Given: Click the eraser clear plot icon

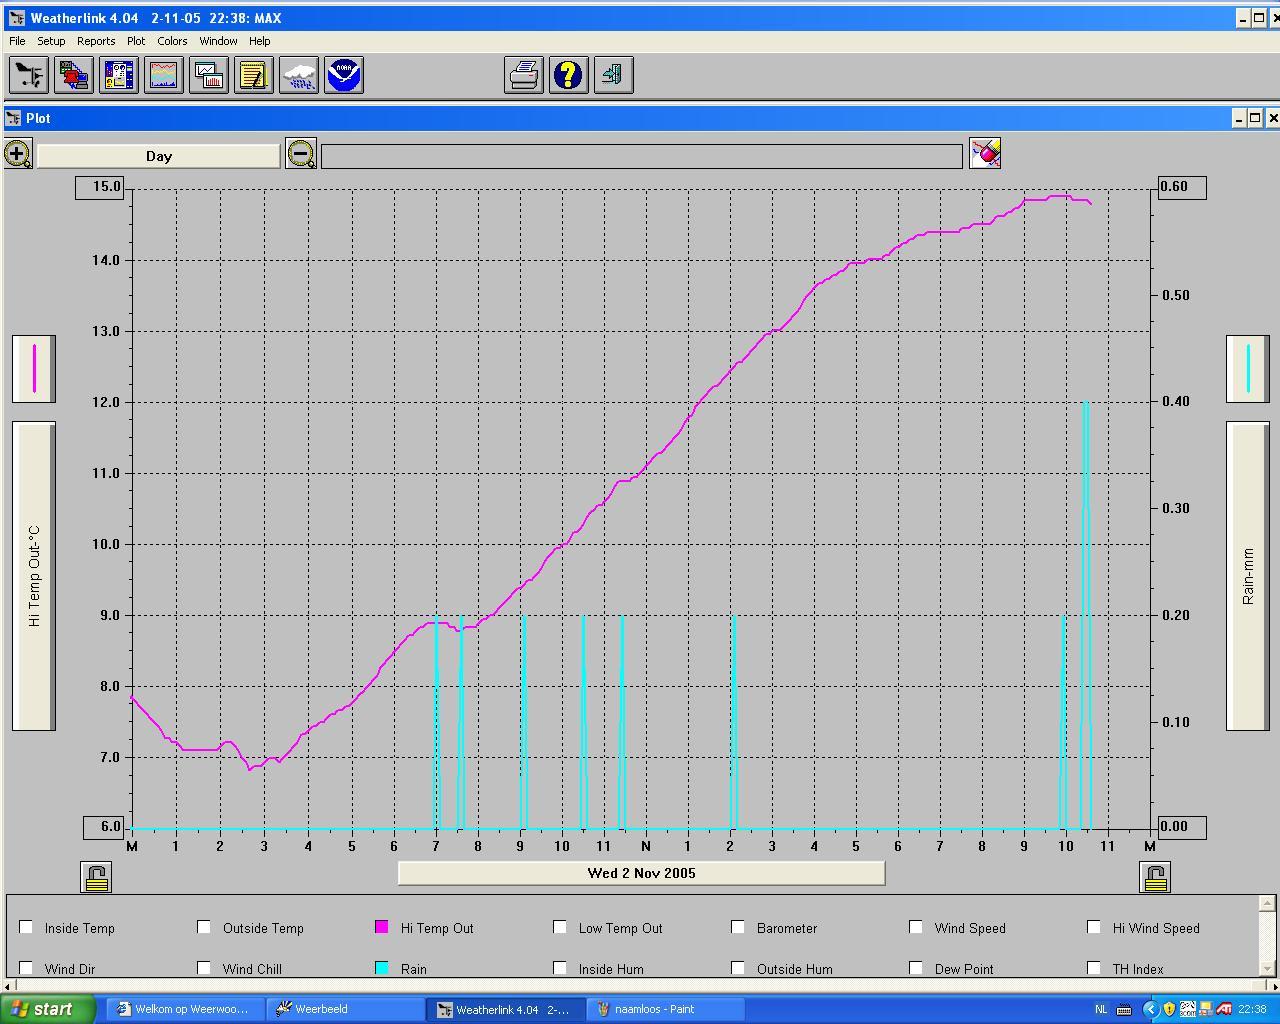Looking at the screenshot, I should 985,154.
